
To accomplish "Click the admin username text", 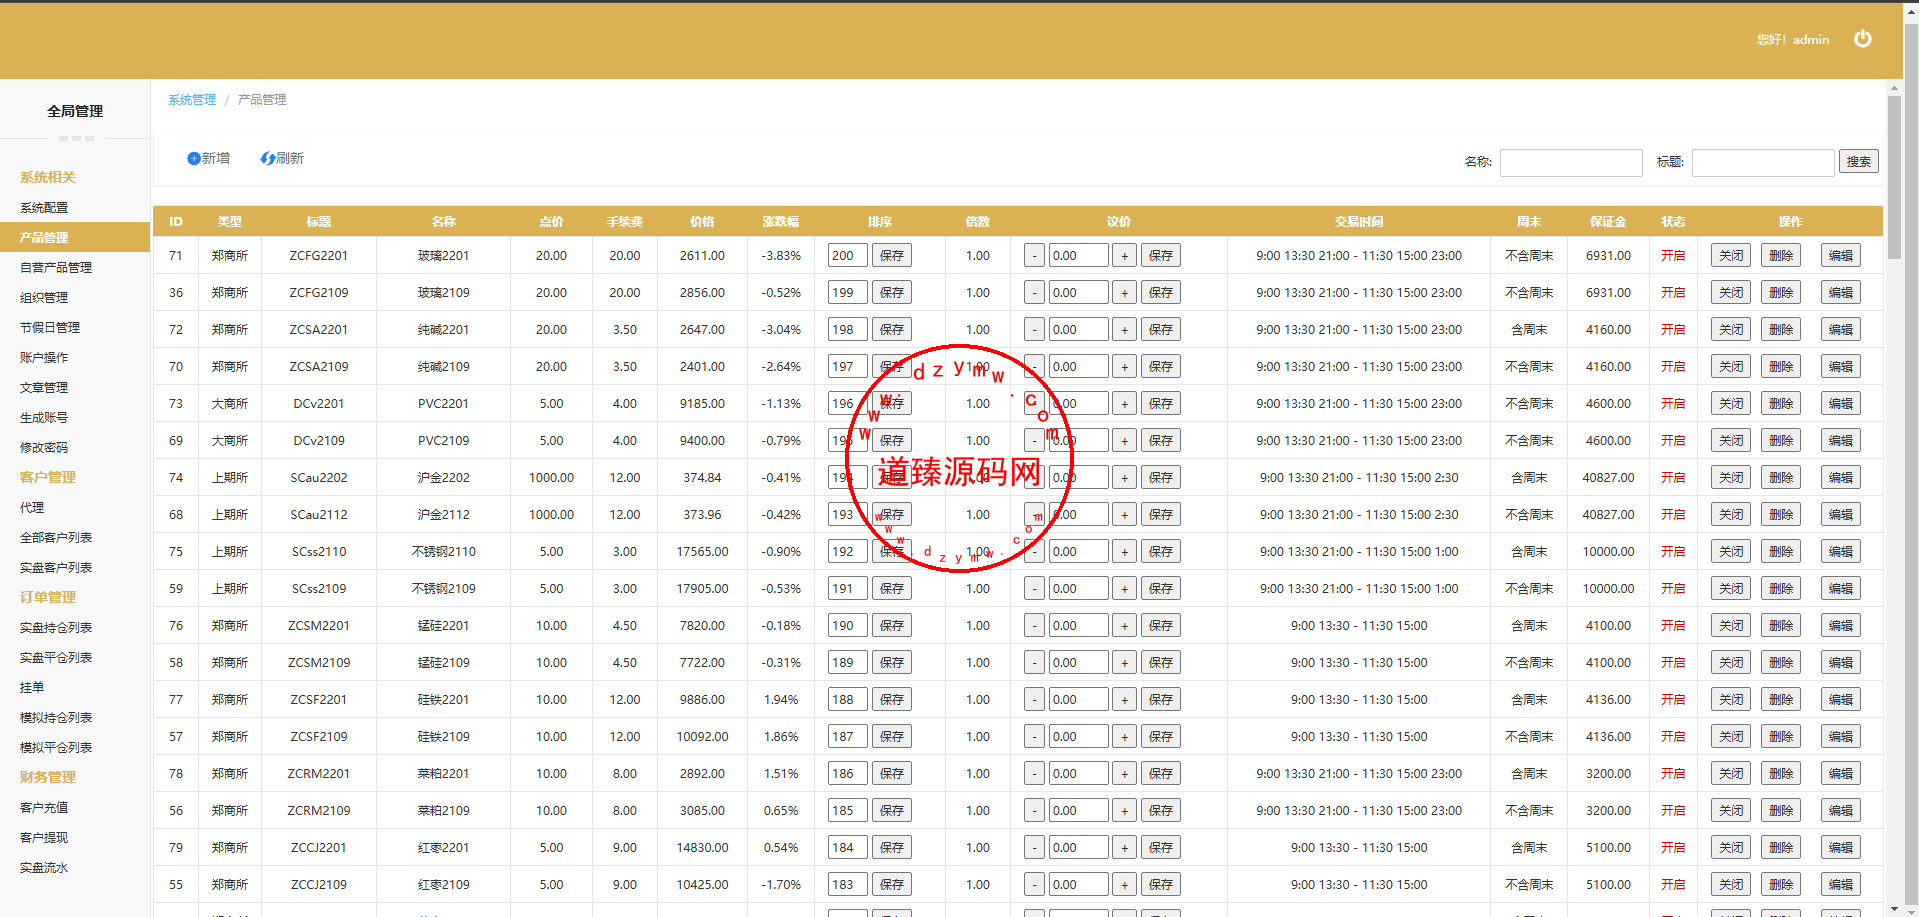I will 1810,40.
